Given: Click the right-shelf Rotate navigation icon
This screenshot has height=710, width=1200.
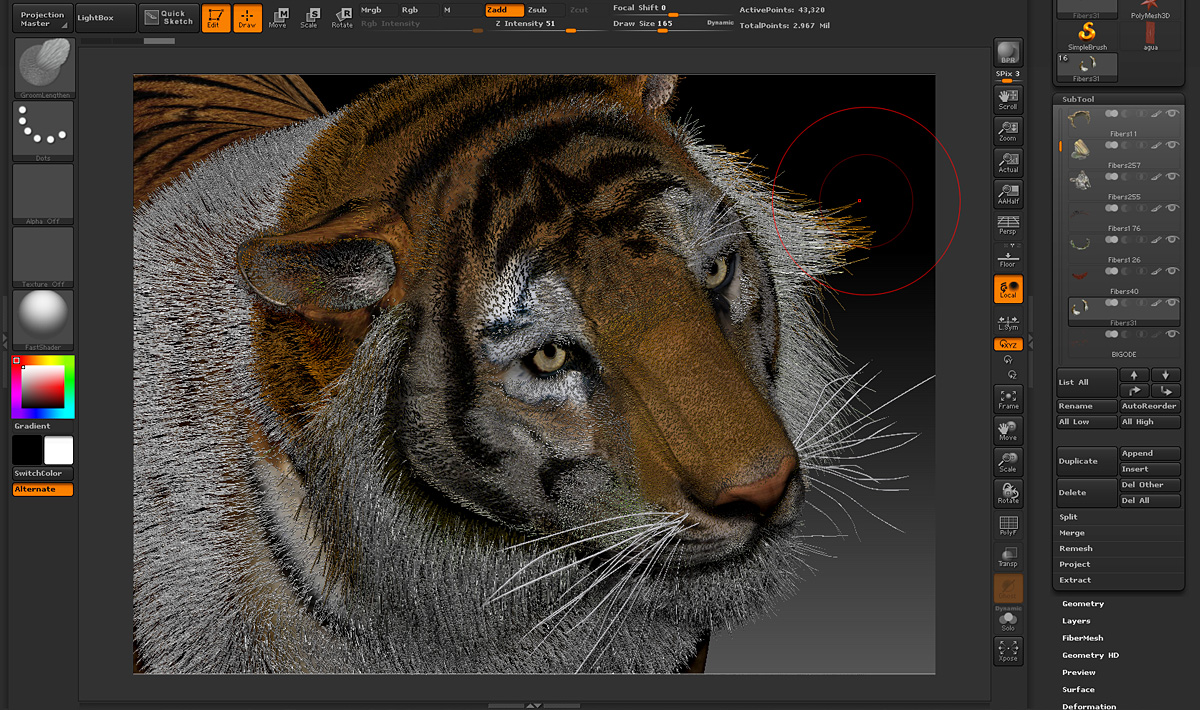Looking at the screenshot, I should (x=1008, y=493).
